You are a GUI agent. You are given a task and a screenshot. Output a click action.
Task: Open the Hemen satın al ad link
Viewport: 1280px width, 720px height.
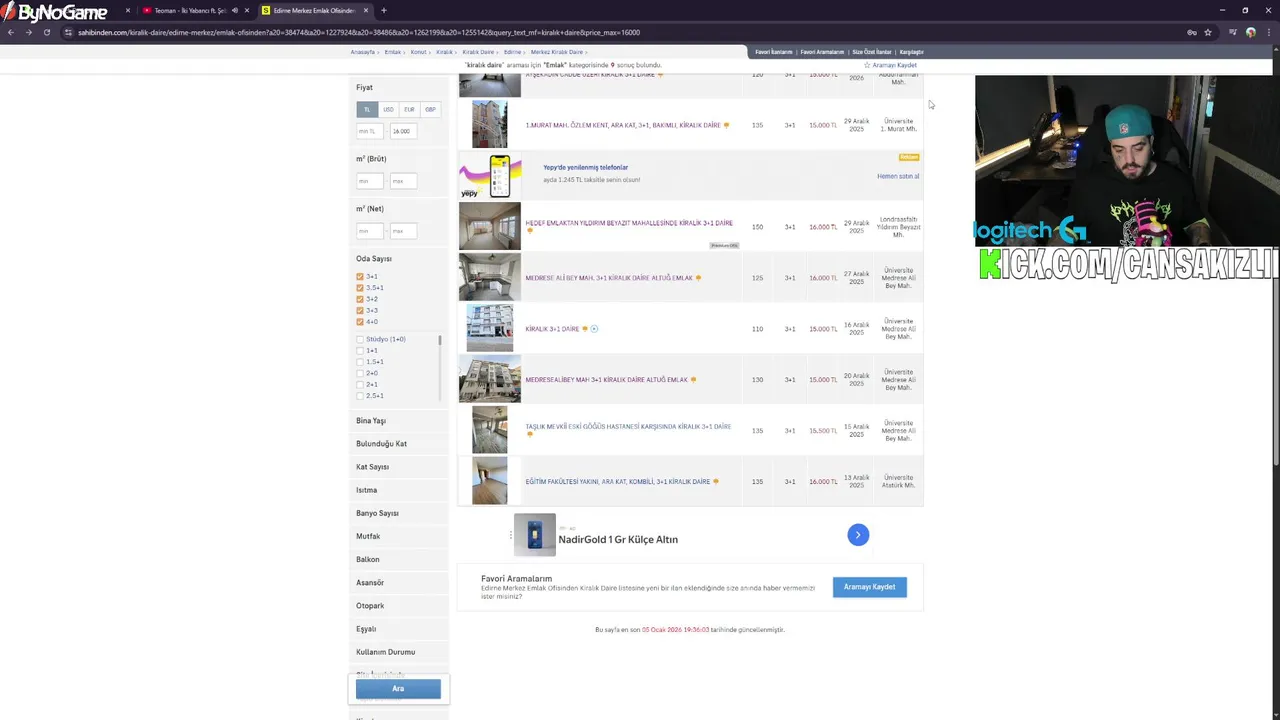coord(898,176)
